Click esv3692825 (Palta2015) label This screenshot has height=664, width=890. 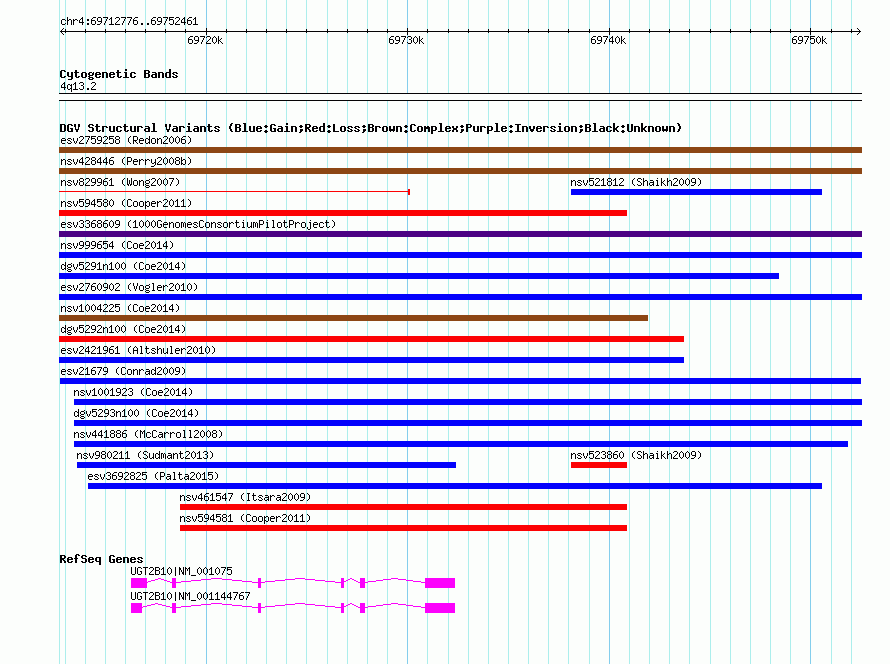point(153,476)
